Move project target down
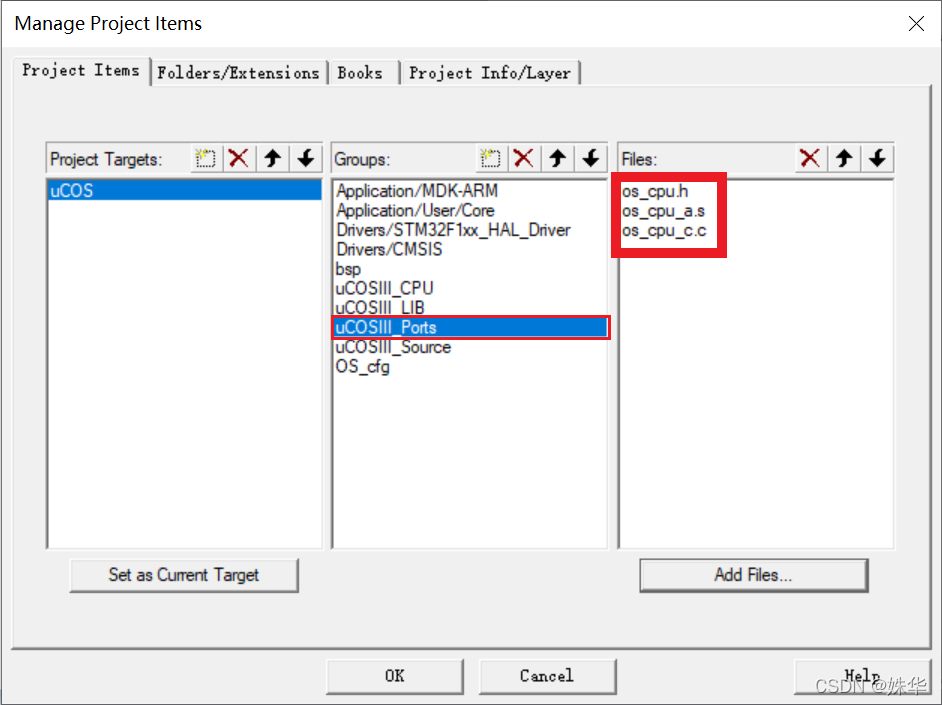This screenshot has width=942, height=705. tap(306, 159)
